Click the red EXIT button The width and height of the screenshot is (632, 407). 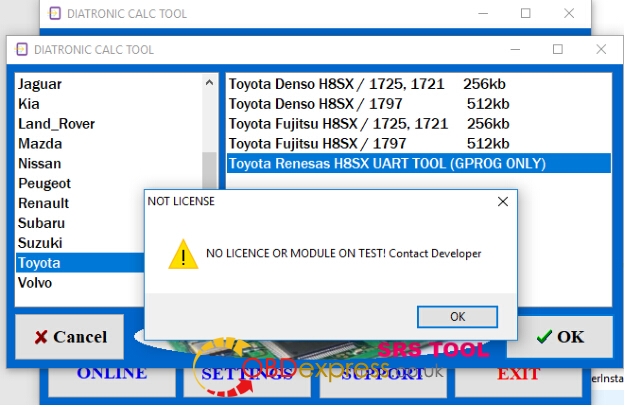coord(519,374)
